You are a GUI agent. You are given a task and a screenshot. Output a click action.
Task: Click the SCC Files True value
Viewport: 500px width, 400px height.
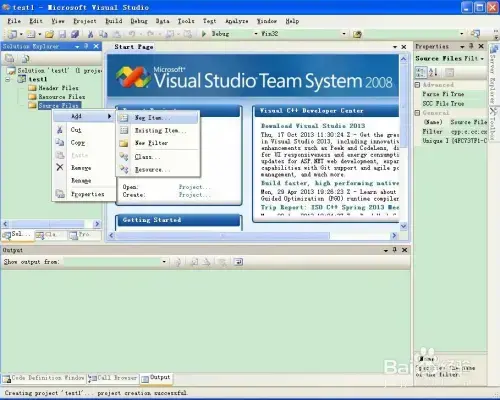(468, 104)
